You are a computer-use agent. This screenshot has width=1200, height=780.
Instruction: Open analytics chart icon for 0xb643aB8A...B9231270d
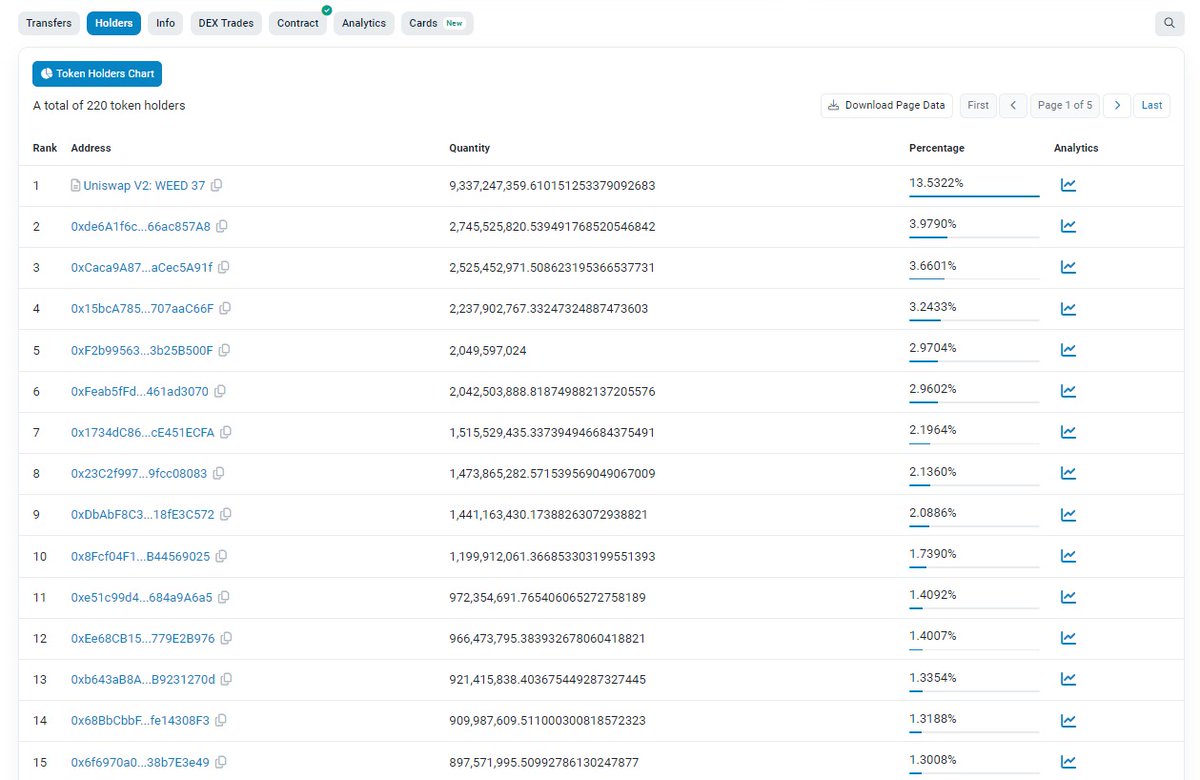[1068, 679]
